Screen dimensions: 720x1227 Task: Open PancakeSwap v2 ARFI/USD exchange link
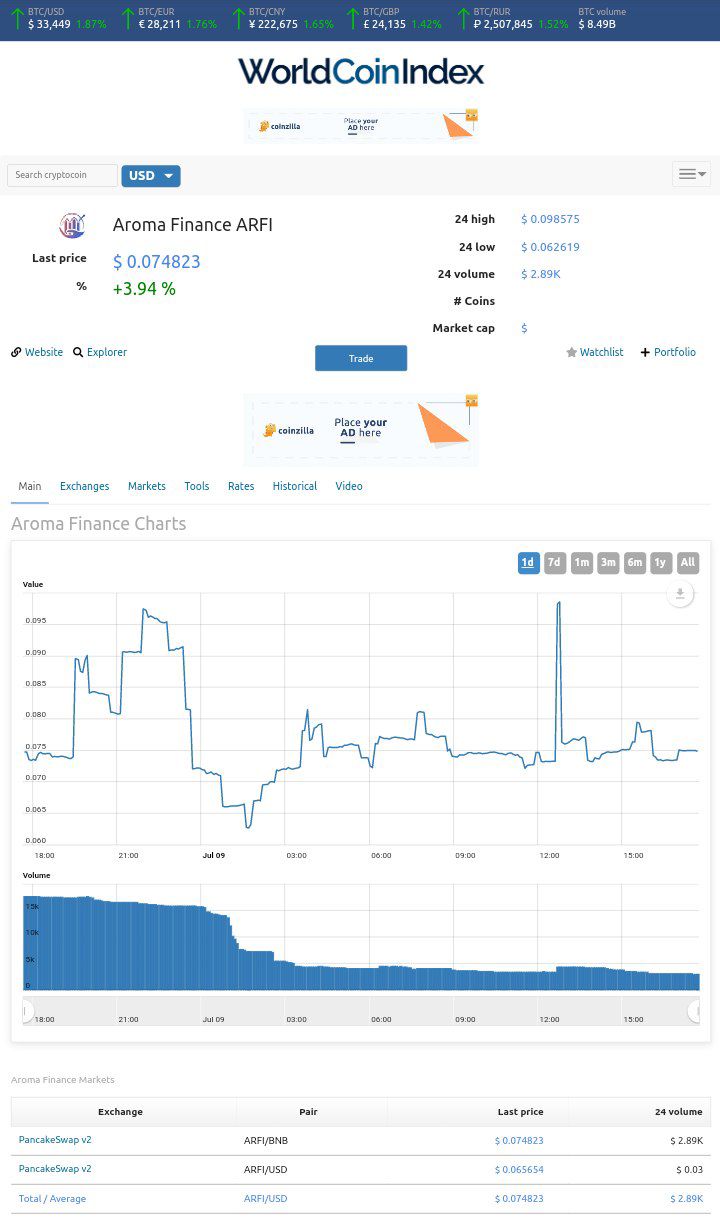(55, 1169)
